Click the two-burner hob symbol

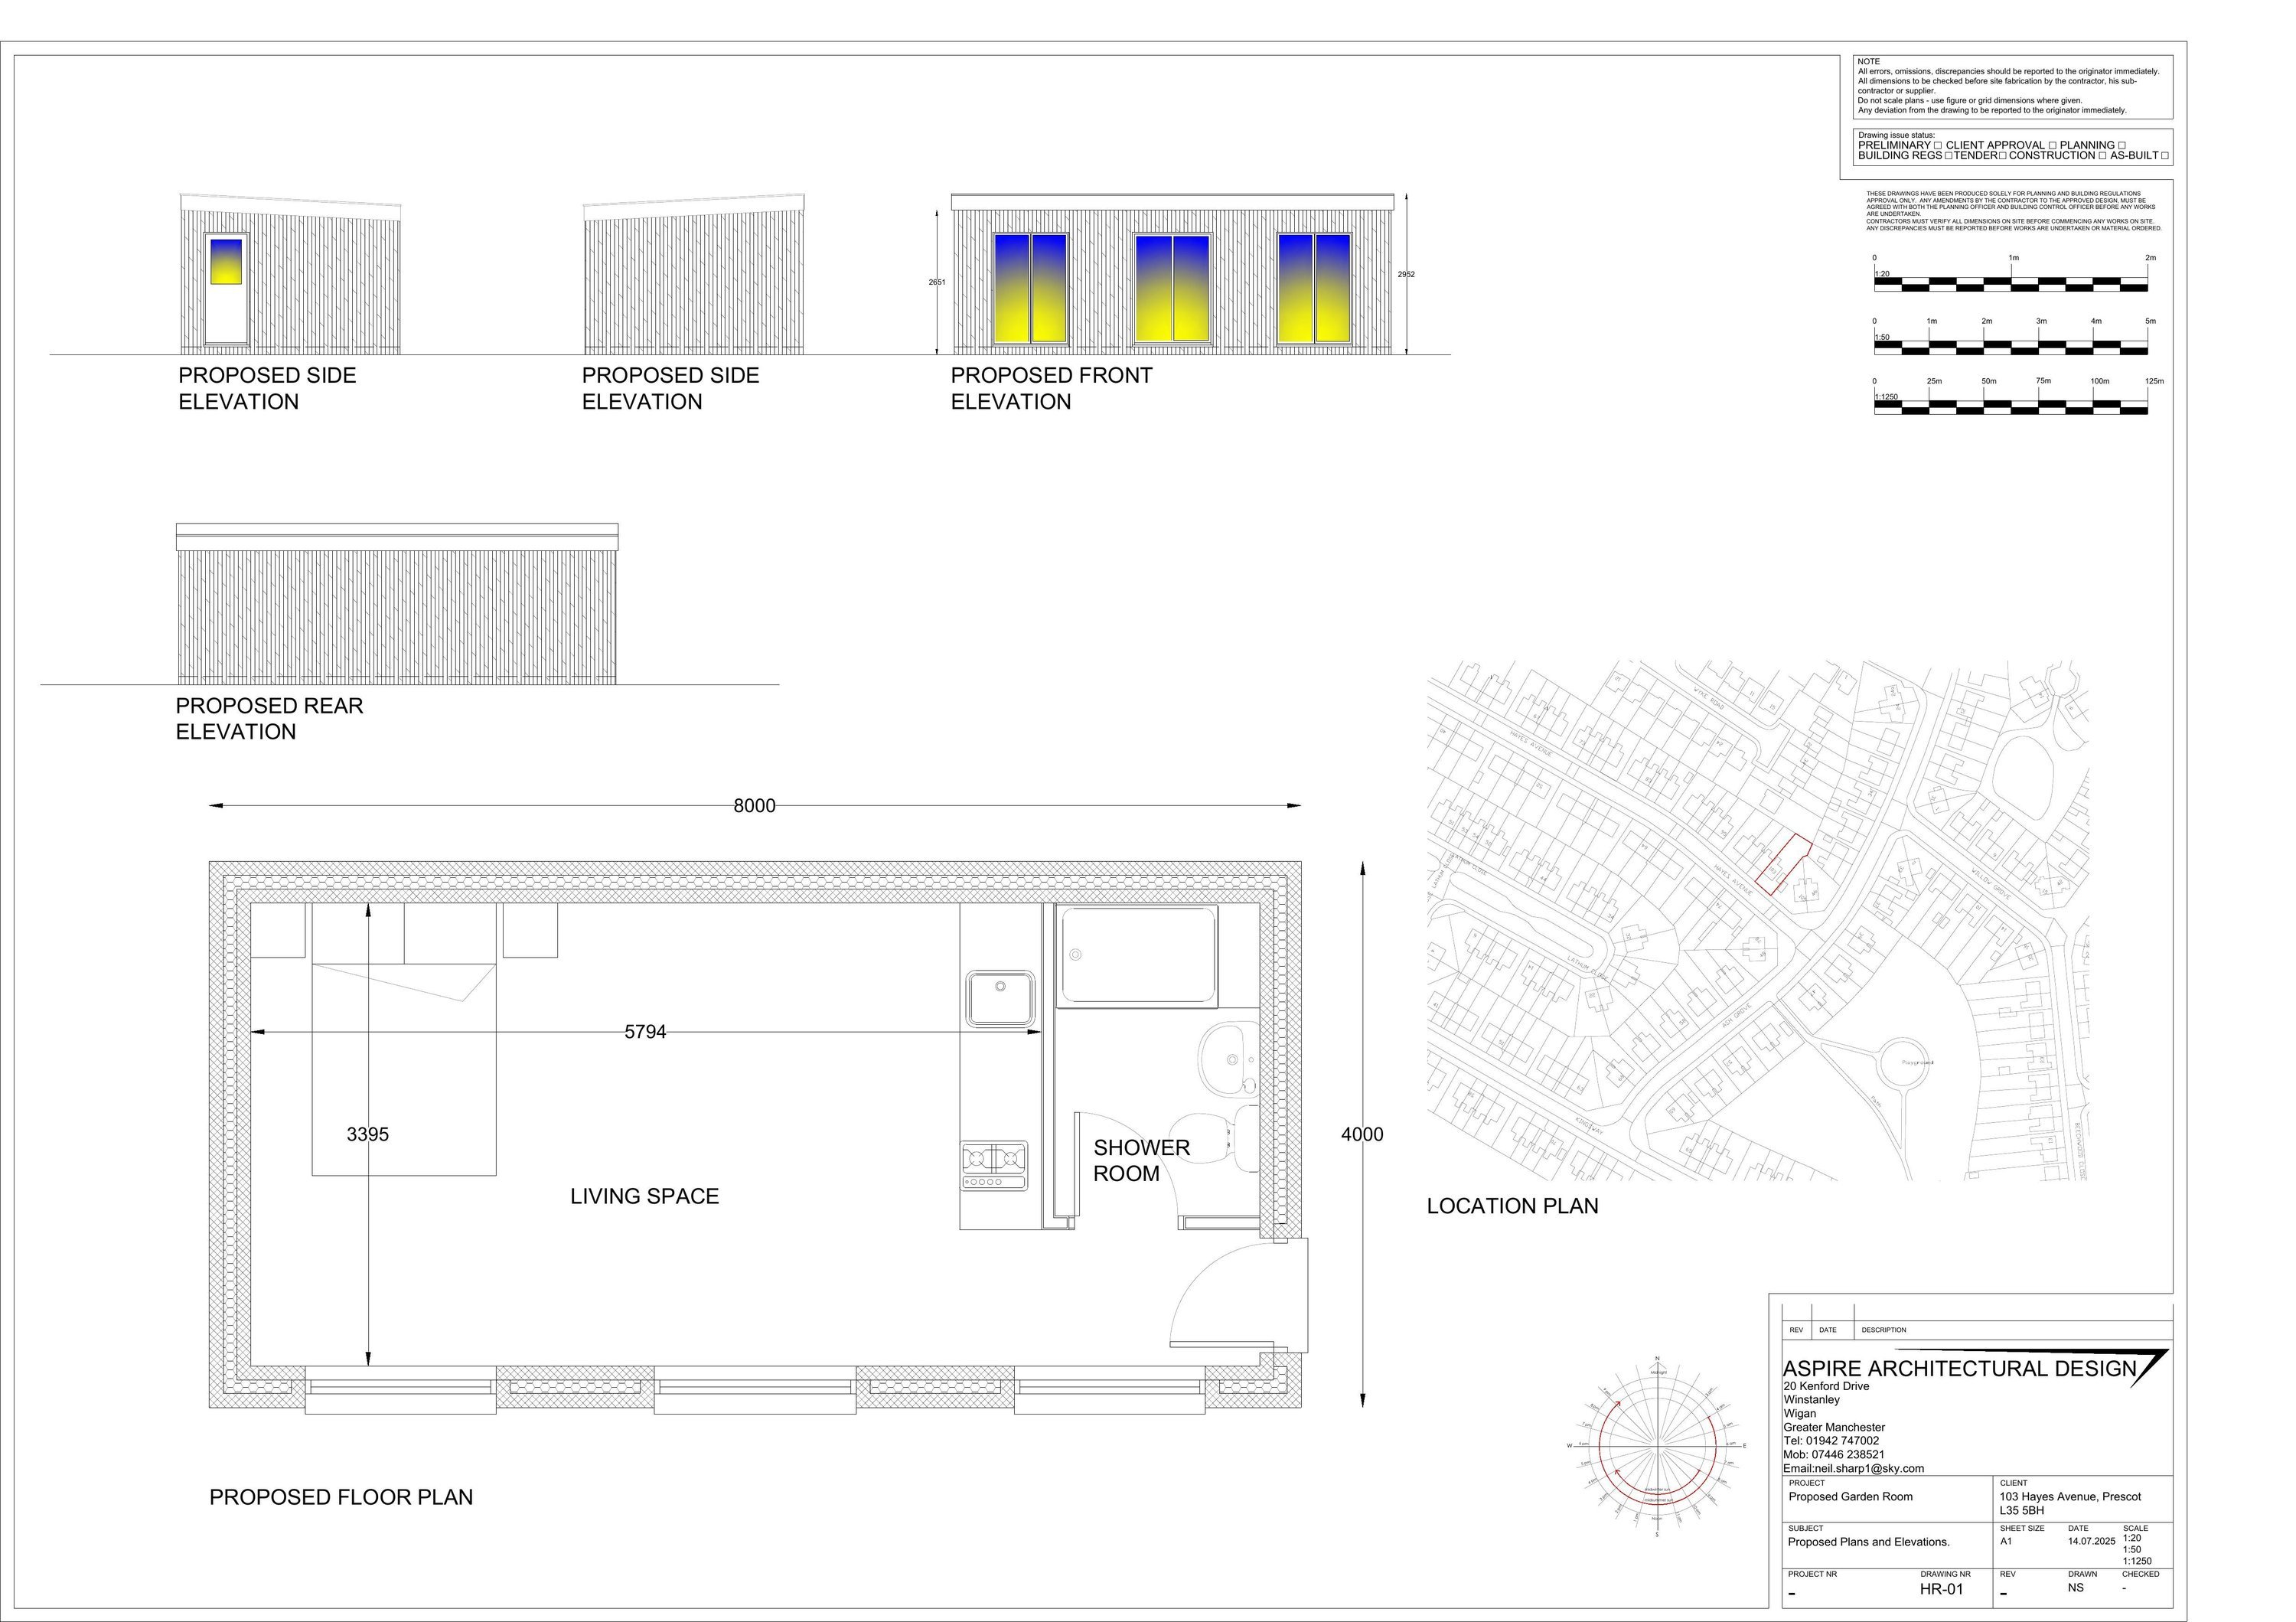tap(994, 1159)
